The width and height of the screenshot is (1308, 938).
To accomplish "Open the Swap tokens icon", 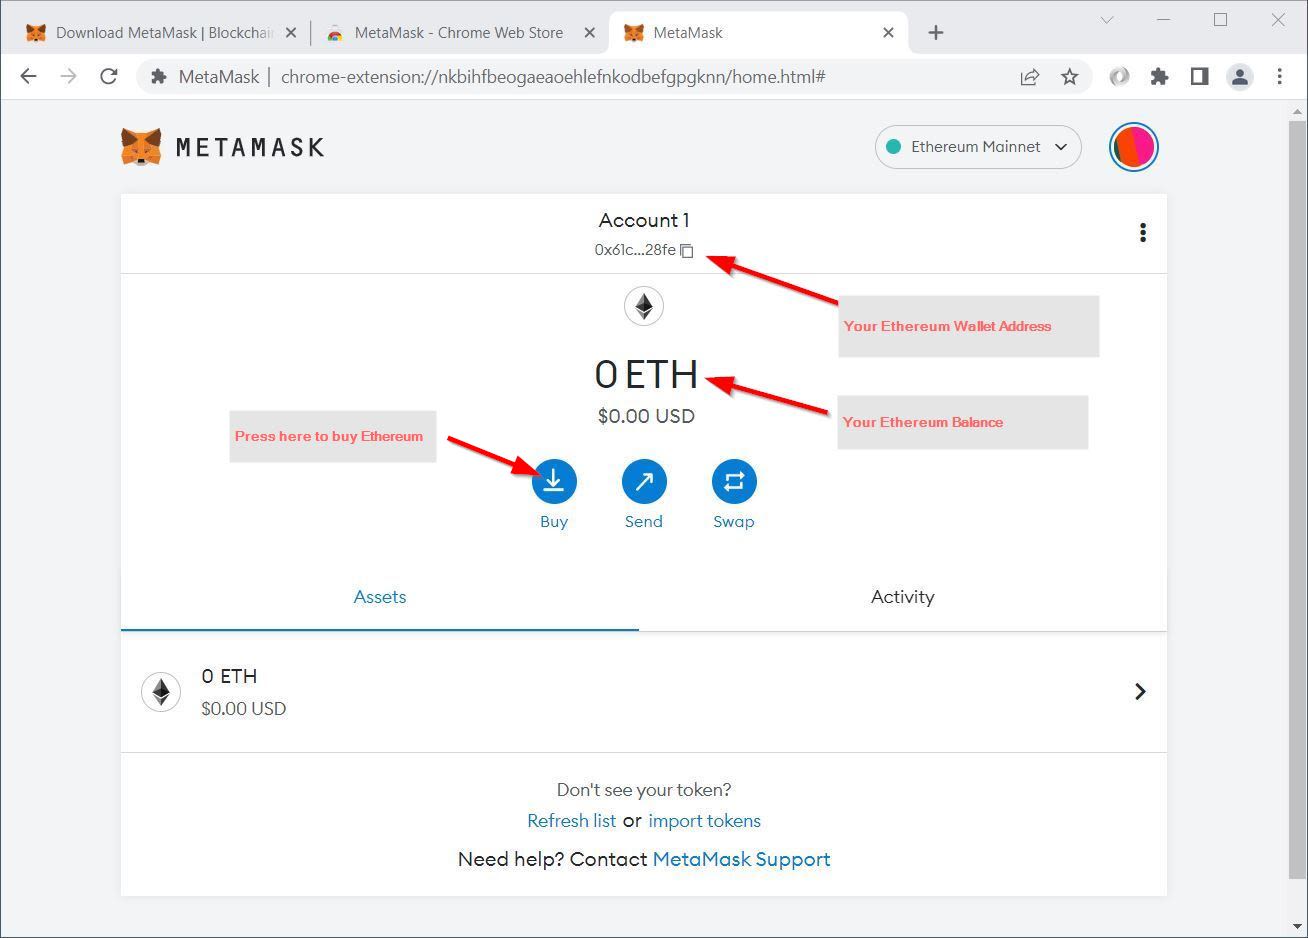I will click(733, 481).
